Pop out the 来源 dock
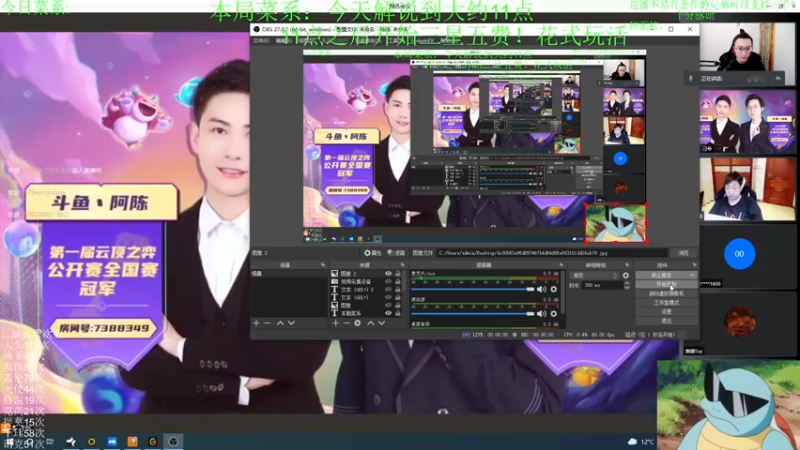Image resolution: width=800 pixels, height=450 pixels. tap(402, 265)
